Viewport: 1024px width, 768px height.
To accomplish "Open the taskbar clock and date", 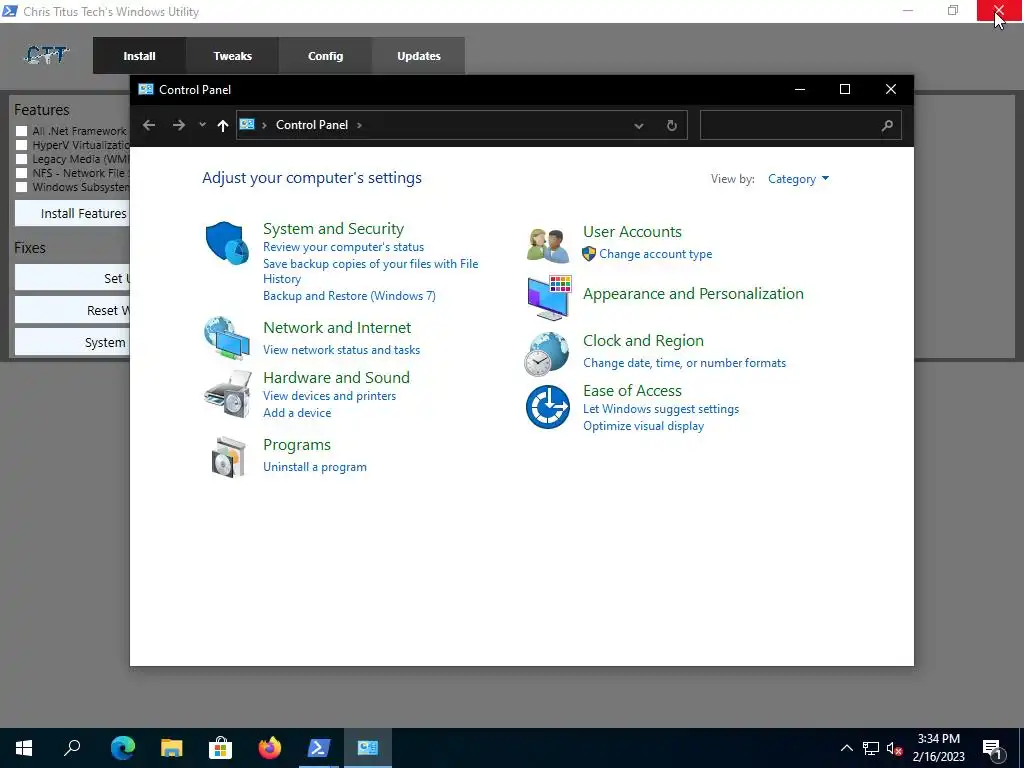I will (x=938, y=748).
